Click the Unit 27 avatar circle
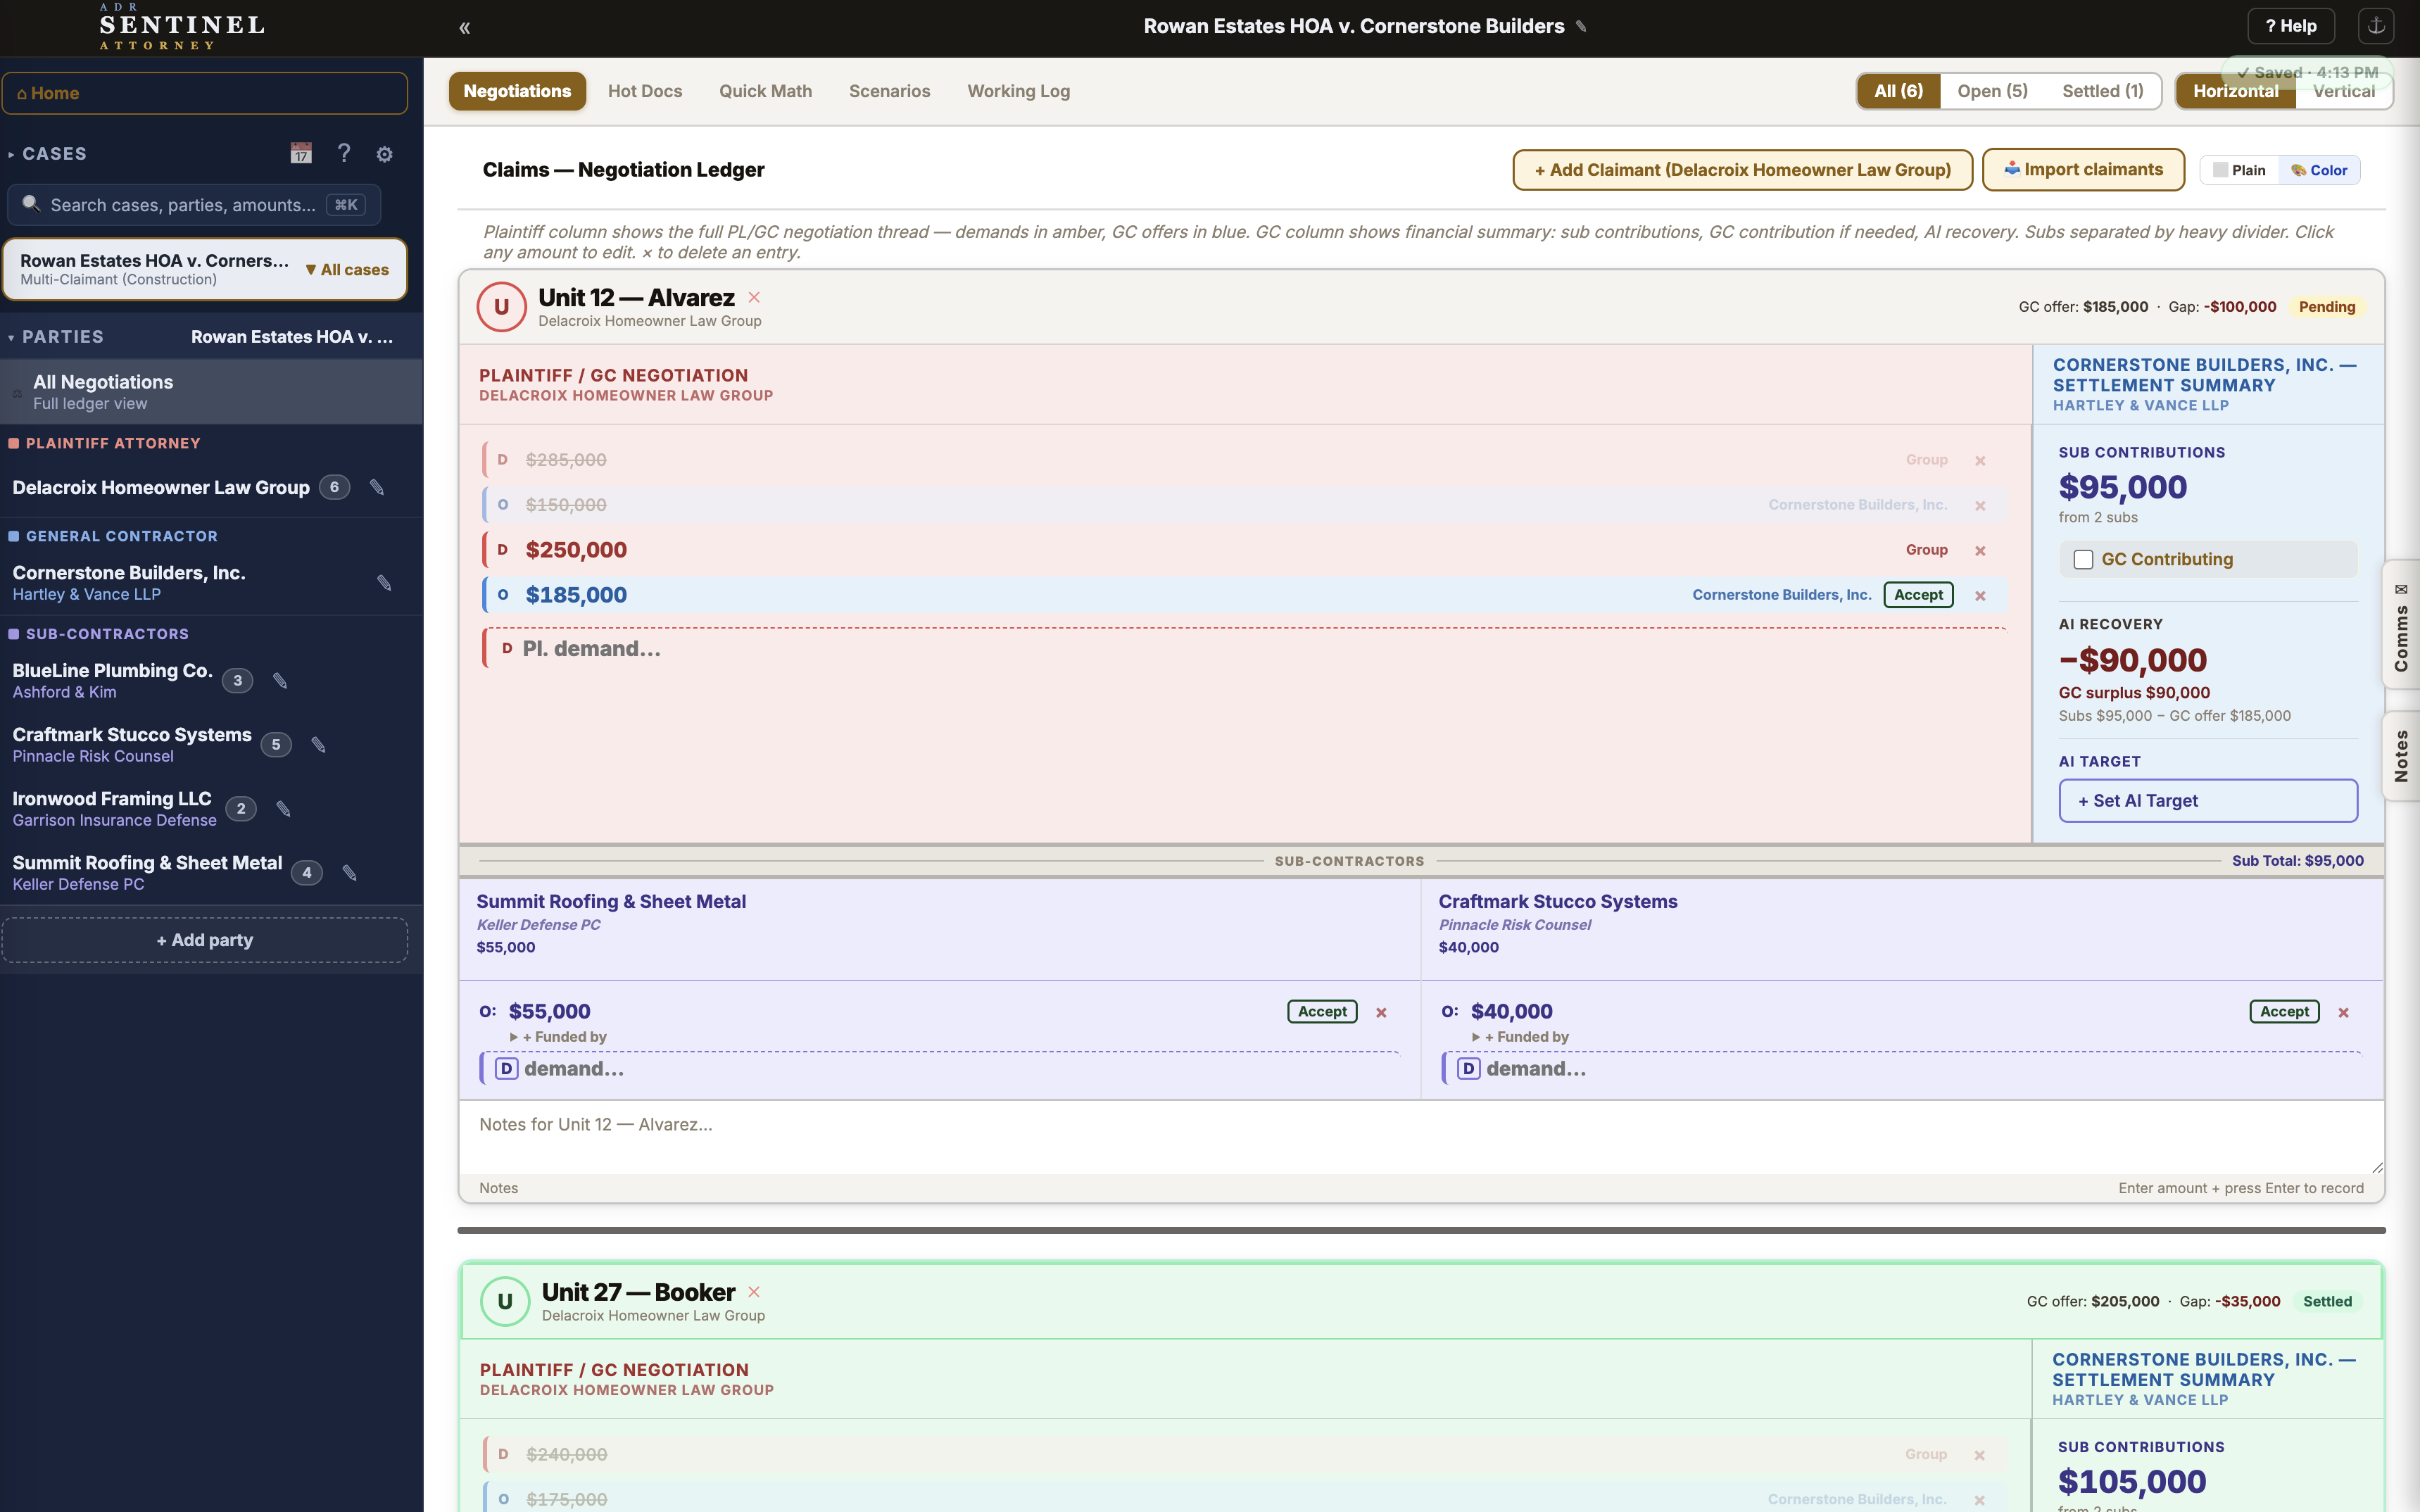The height and width of the screenshot is (1512, 2420). tap(505, 1302)
